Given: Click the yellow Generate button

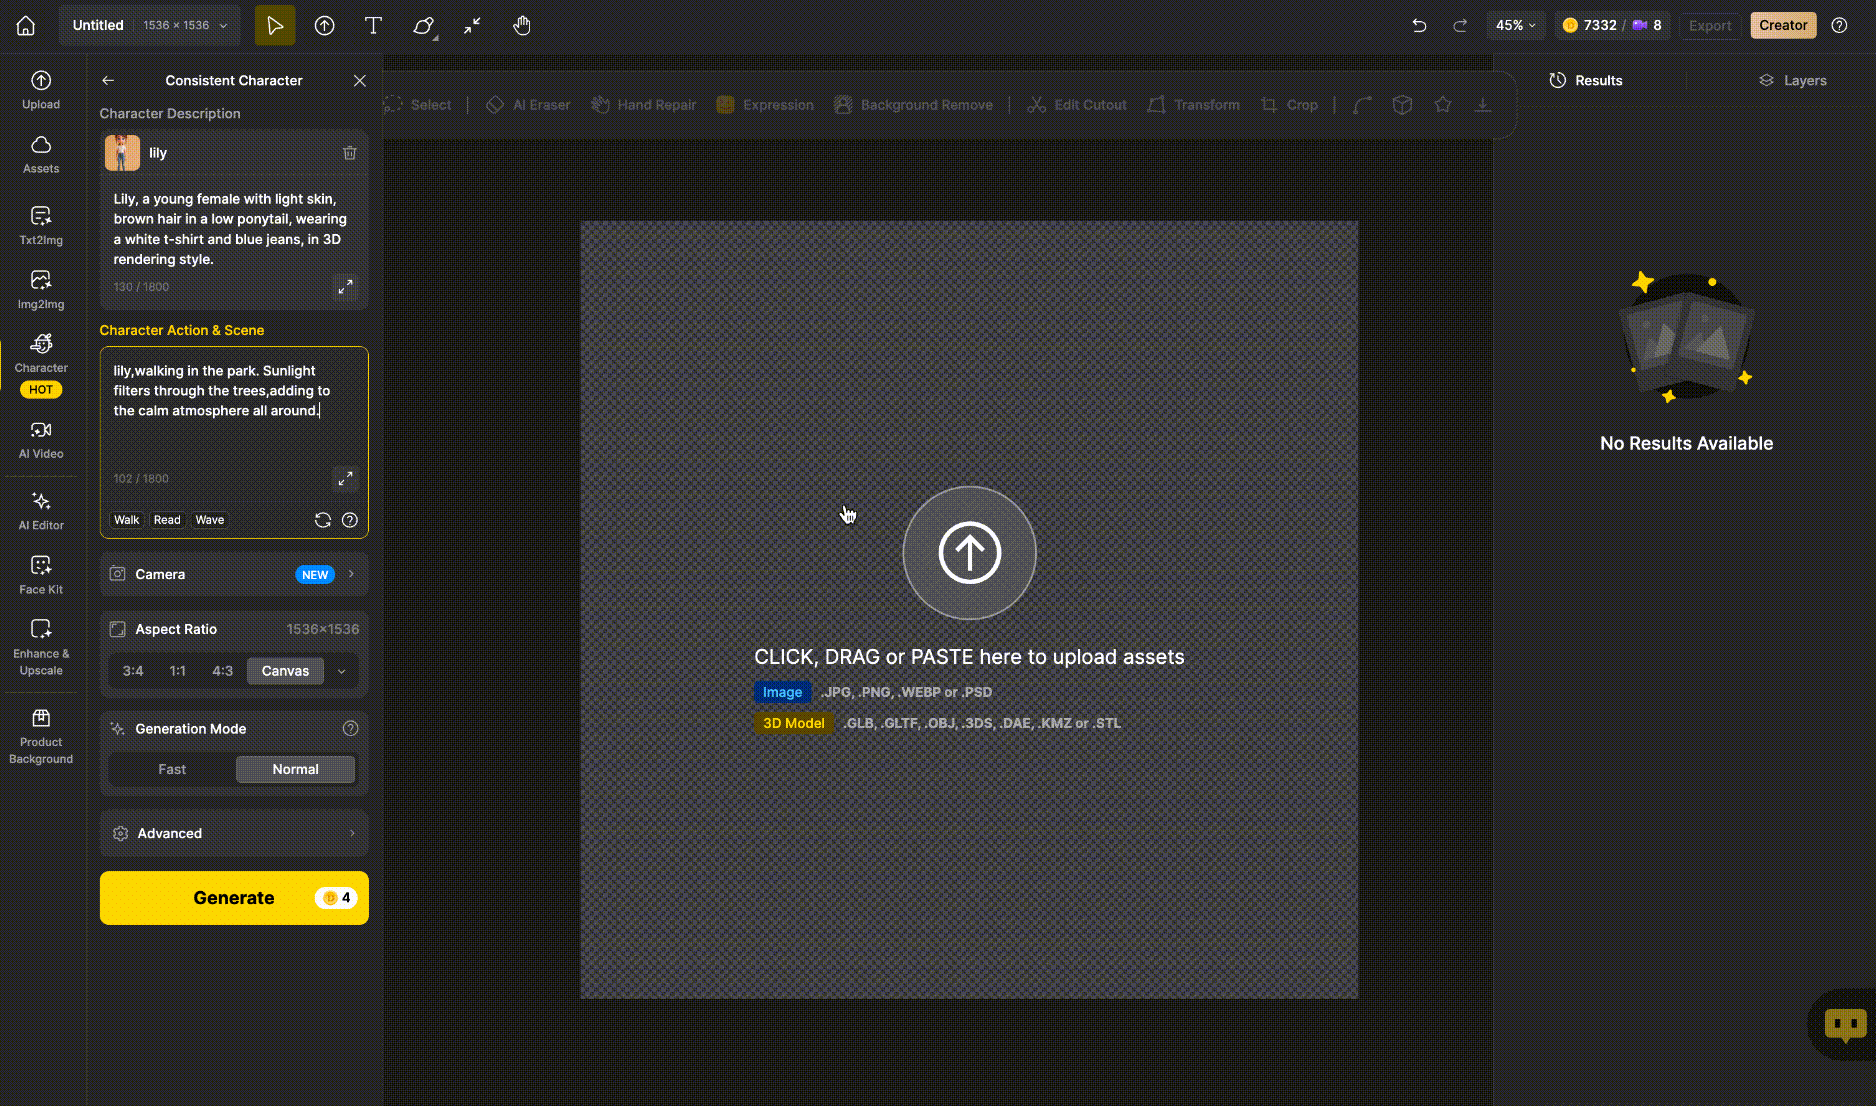Looking at the screenshot, I should [x=234, y=898].
